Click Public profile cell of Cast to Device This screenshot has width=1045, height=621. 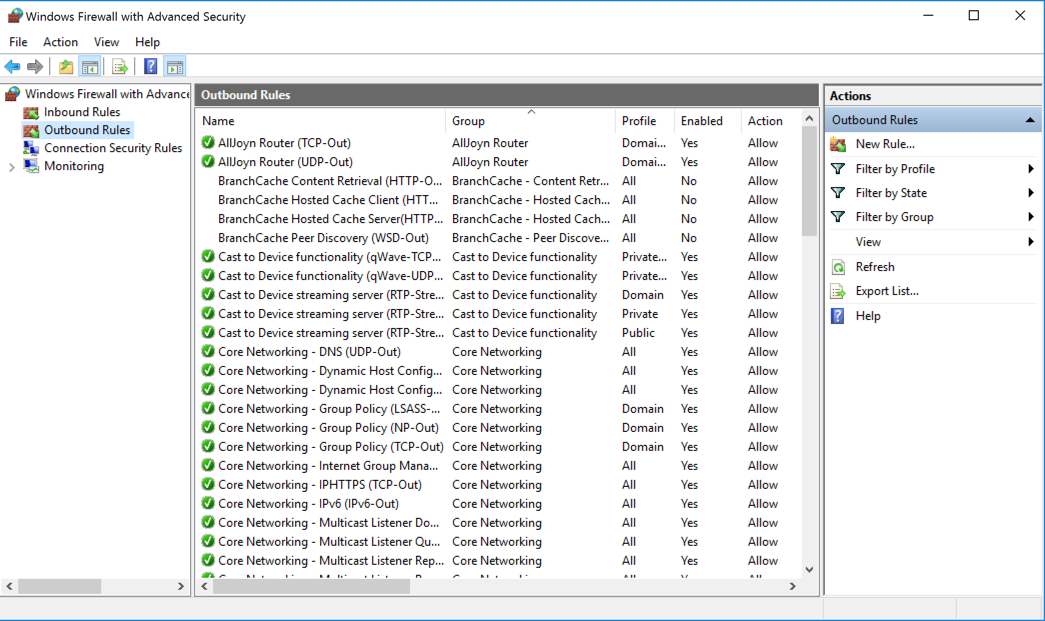pos(638,332)
